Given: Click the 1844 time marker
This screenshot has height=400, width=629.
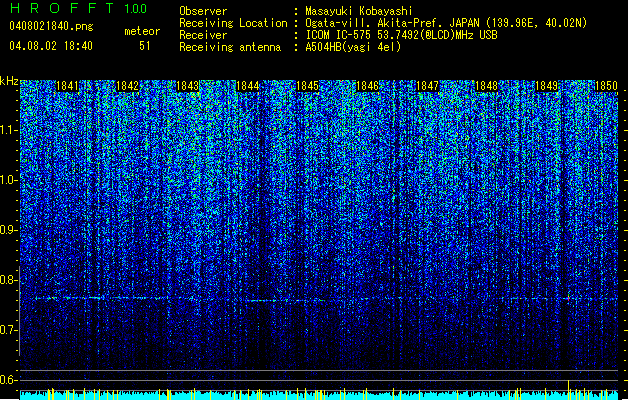Looking at the screenshot, I should 248,86.
